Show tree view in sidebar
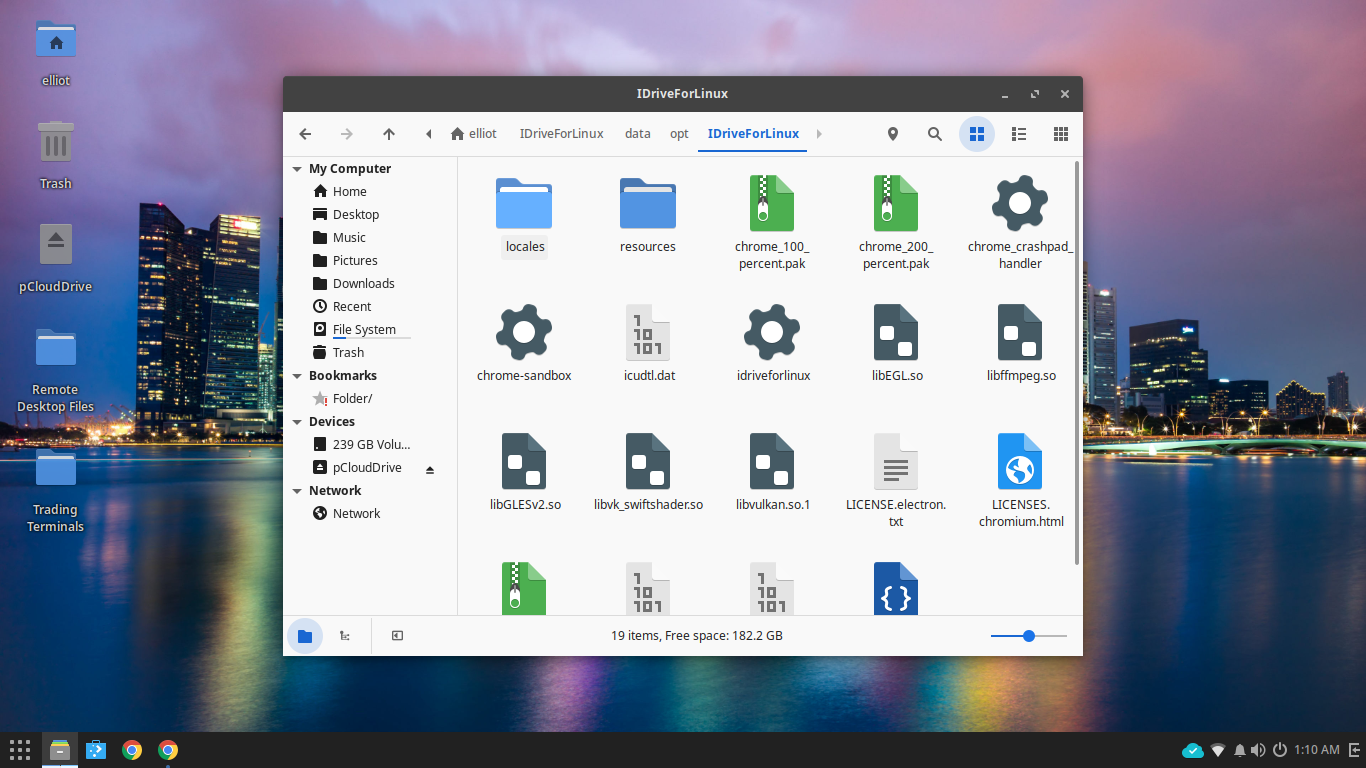This screenshot has width=1366, height=768. [x=345, y=636]
